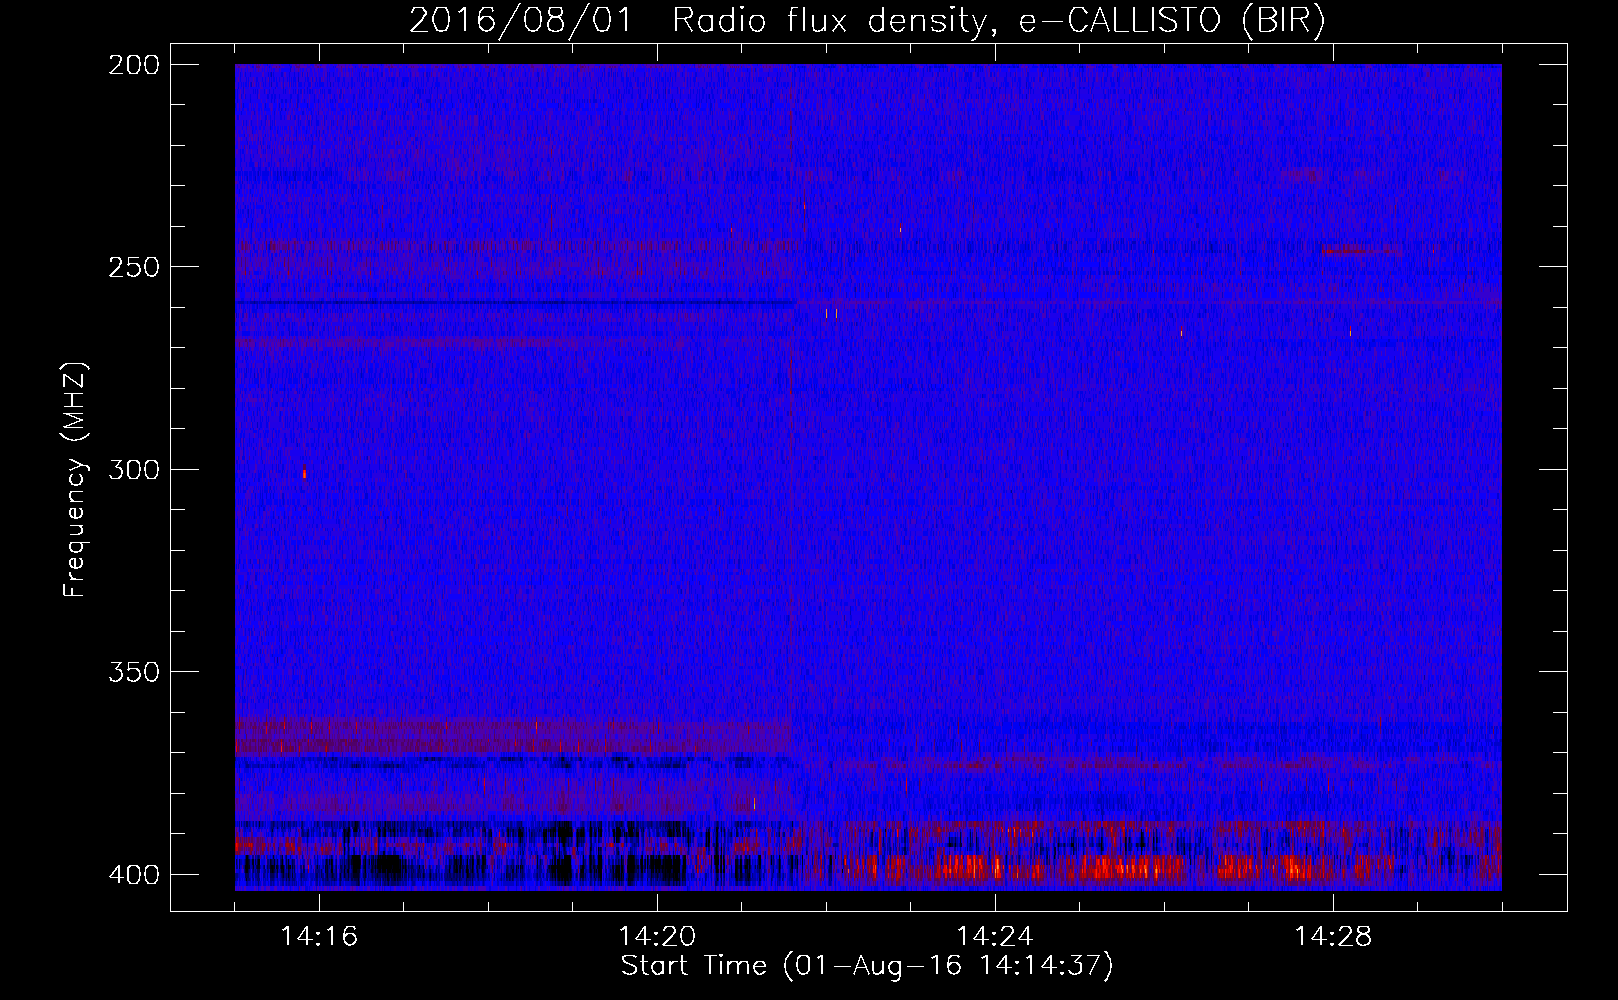Screen dimensions: 1618x1000
Task: Click the 14:16 time tick label
Action: pyautogui.click(x=319, y=937)
